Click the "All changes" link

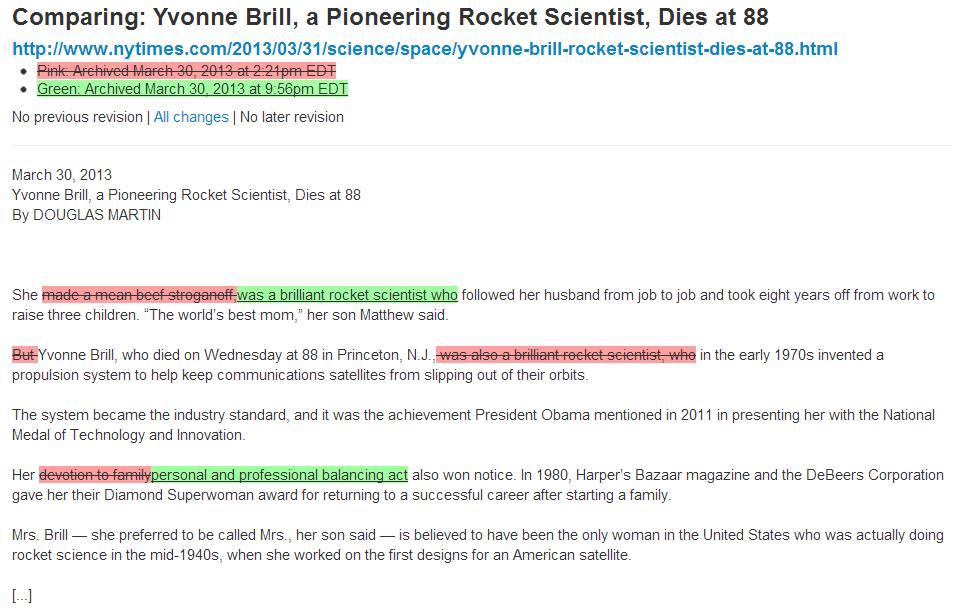[191, 117]
